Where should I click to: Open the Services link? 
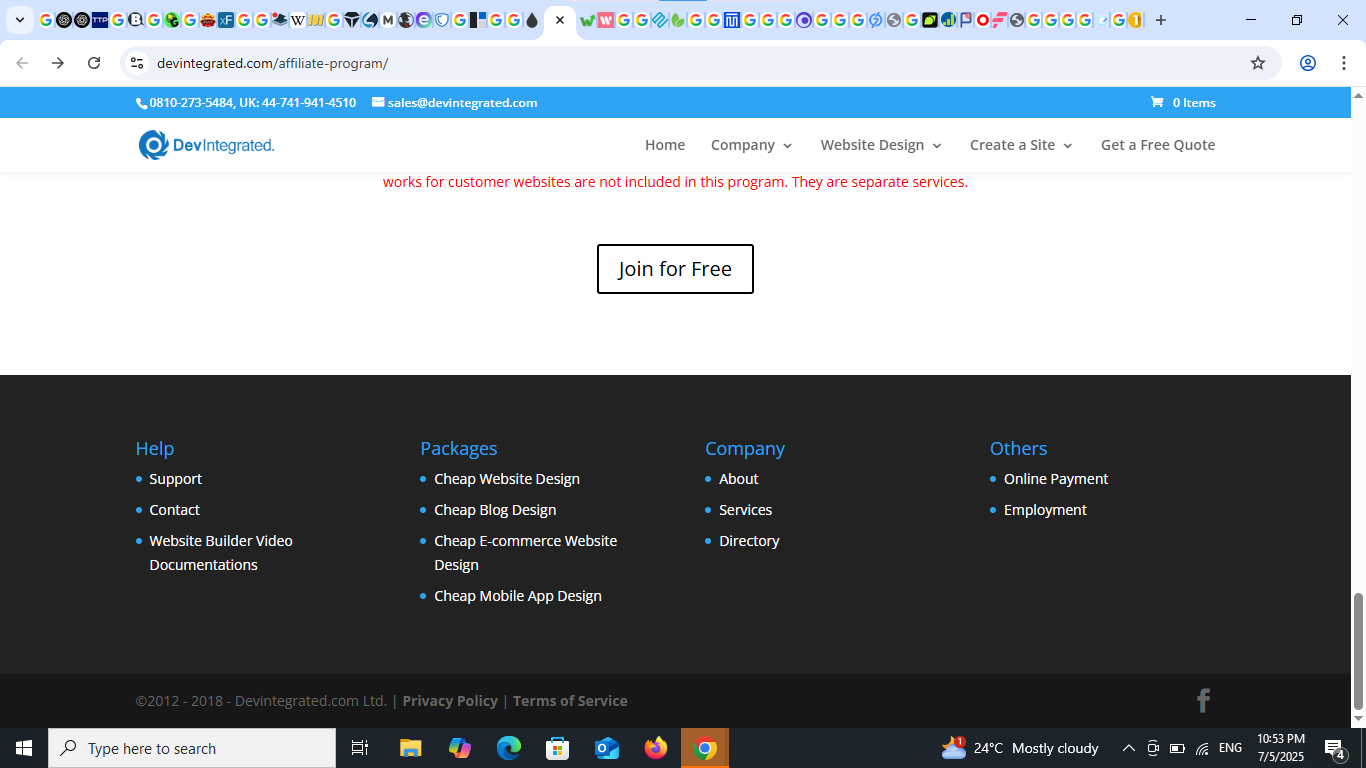coord(745,510)
